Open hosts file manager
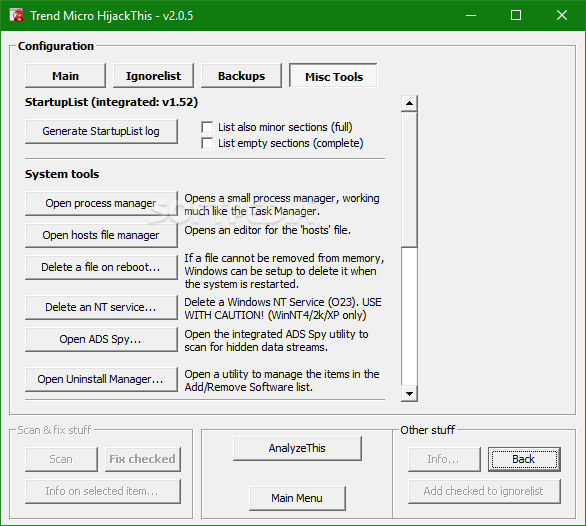 click(101, 235)
